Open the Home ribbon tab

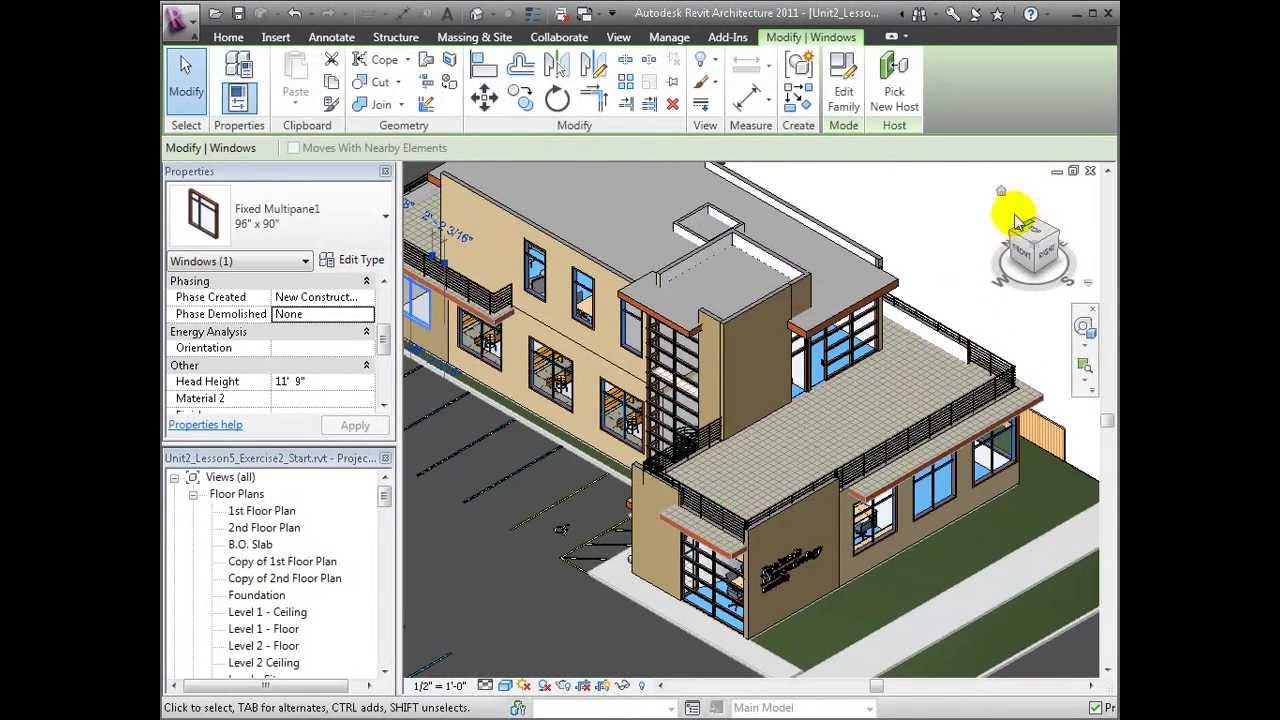click(228, 37)
